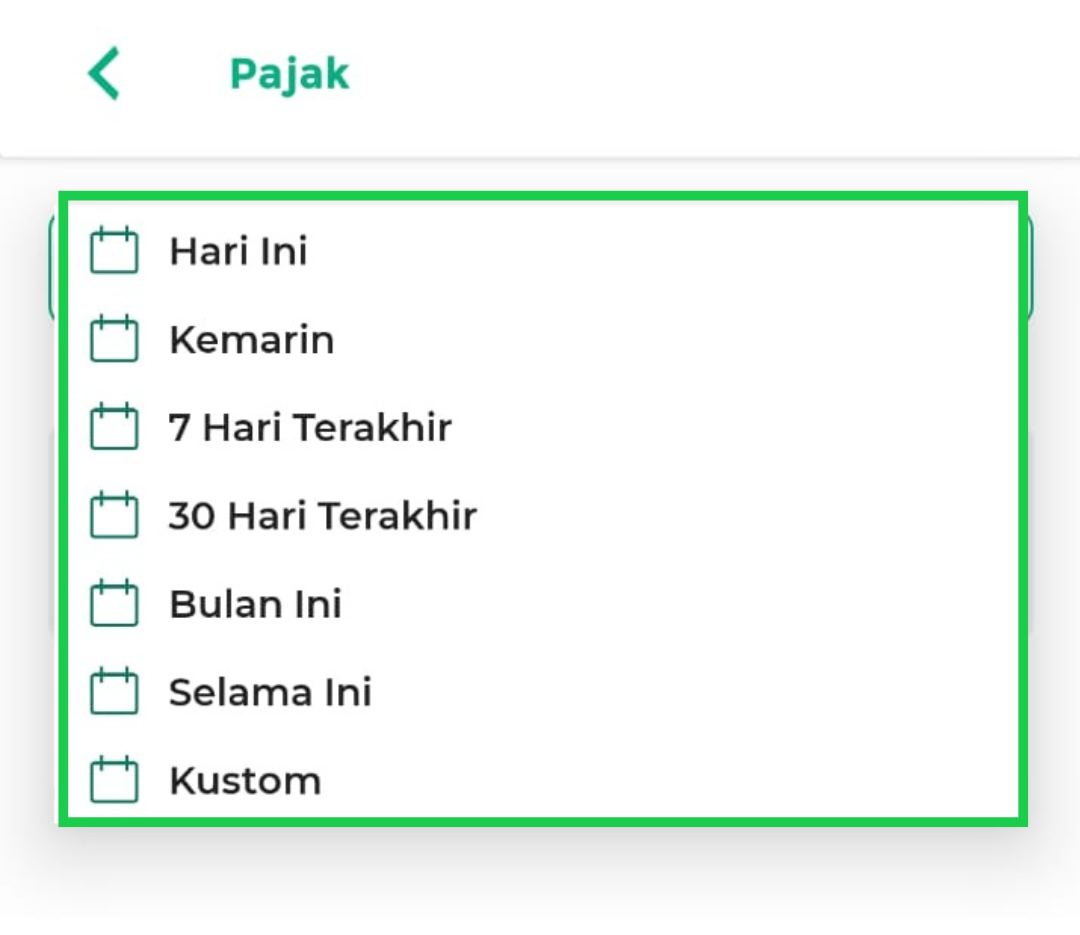Click the calendar icon beside 7 Hari Terakhir
The height and width of the screenshot is (935, 1080).
[114, 427]
